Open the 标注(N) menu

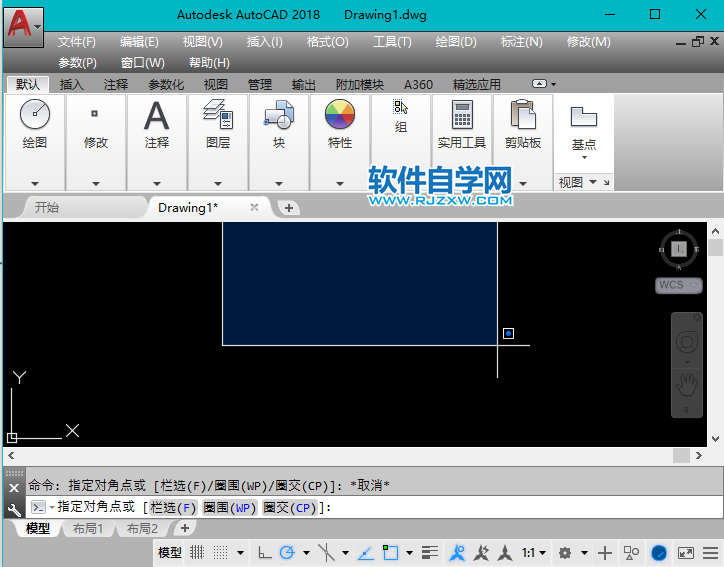(521, 42)
